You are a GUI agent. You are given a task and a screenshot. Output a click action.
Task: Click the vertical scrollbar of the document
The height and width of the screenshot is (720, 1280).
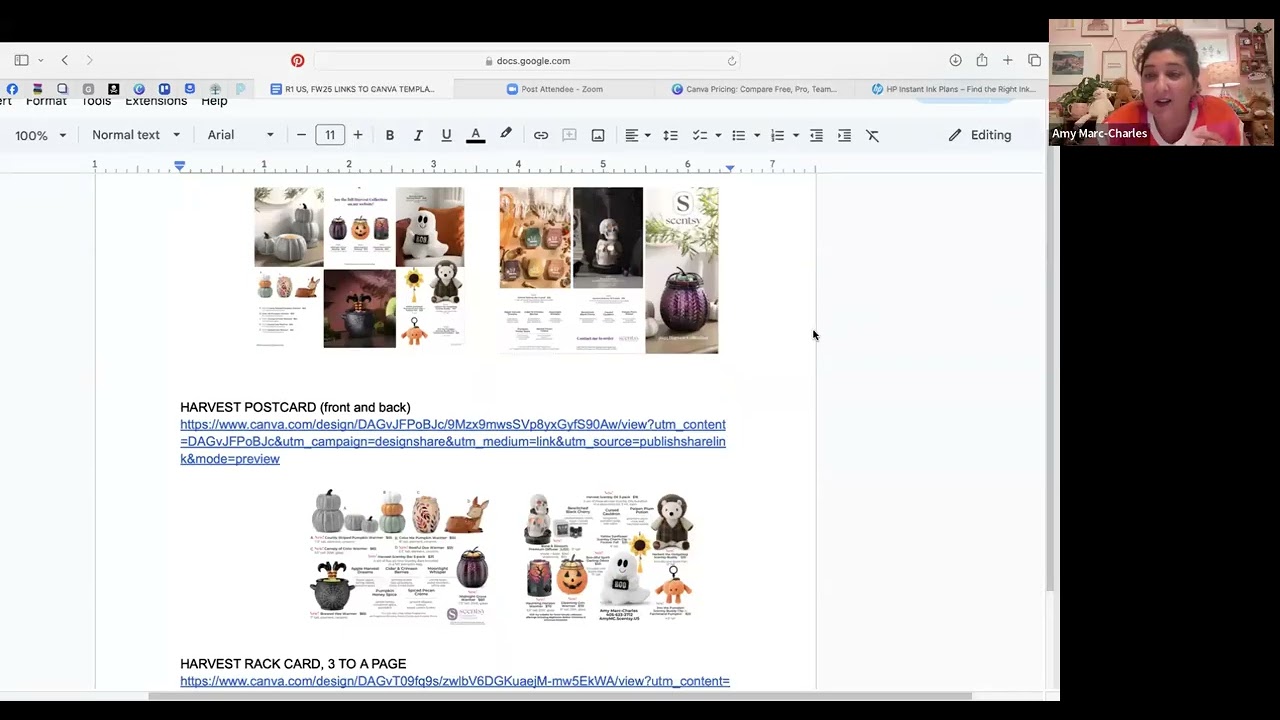pos(1048,380)
